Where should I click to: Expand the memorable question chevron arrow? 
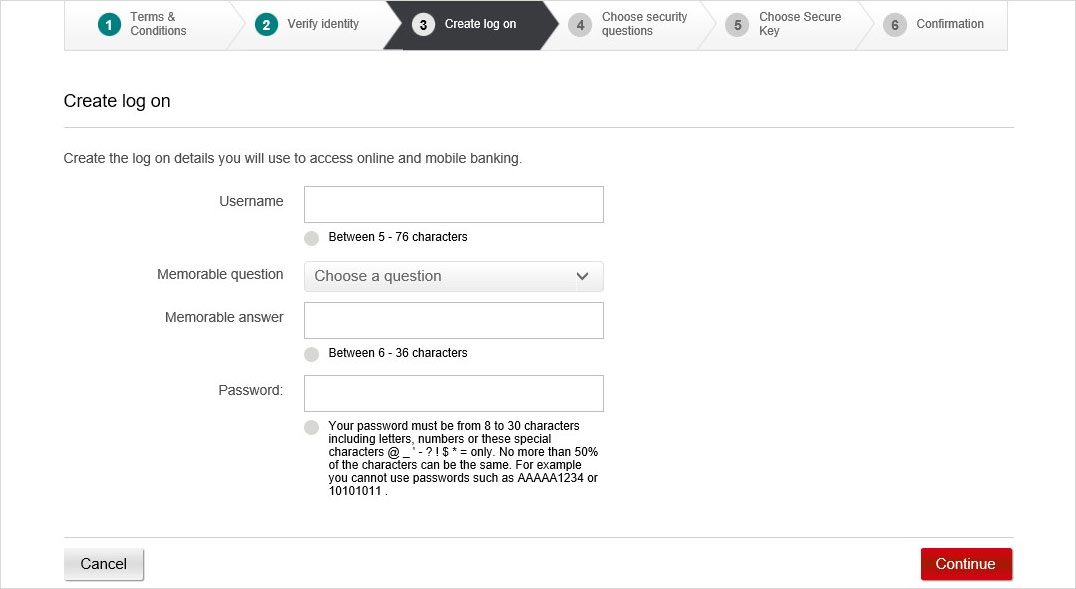[583, 276]
